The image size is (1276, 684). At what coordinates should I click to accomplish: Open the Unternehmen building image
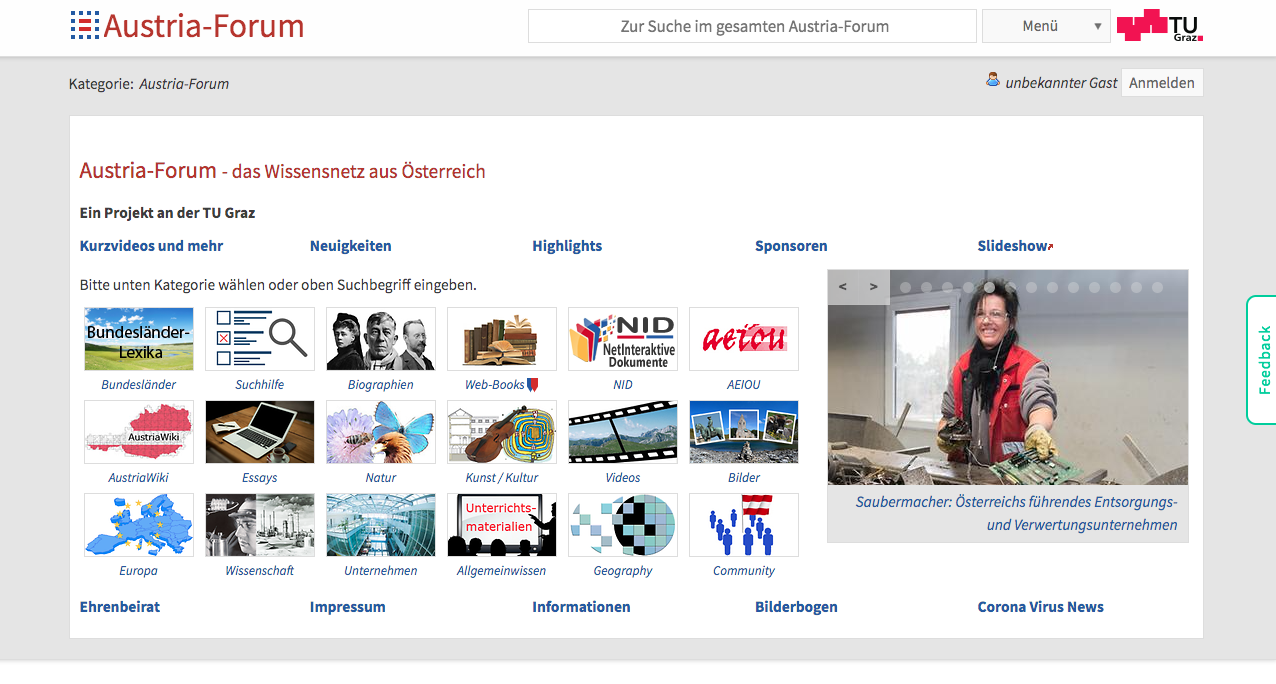(381, 525)
